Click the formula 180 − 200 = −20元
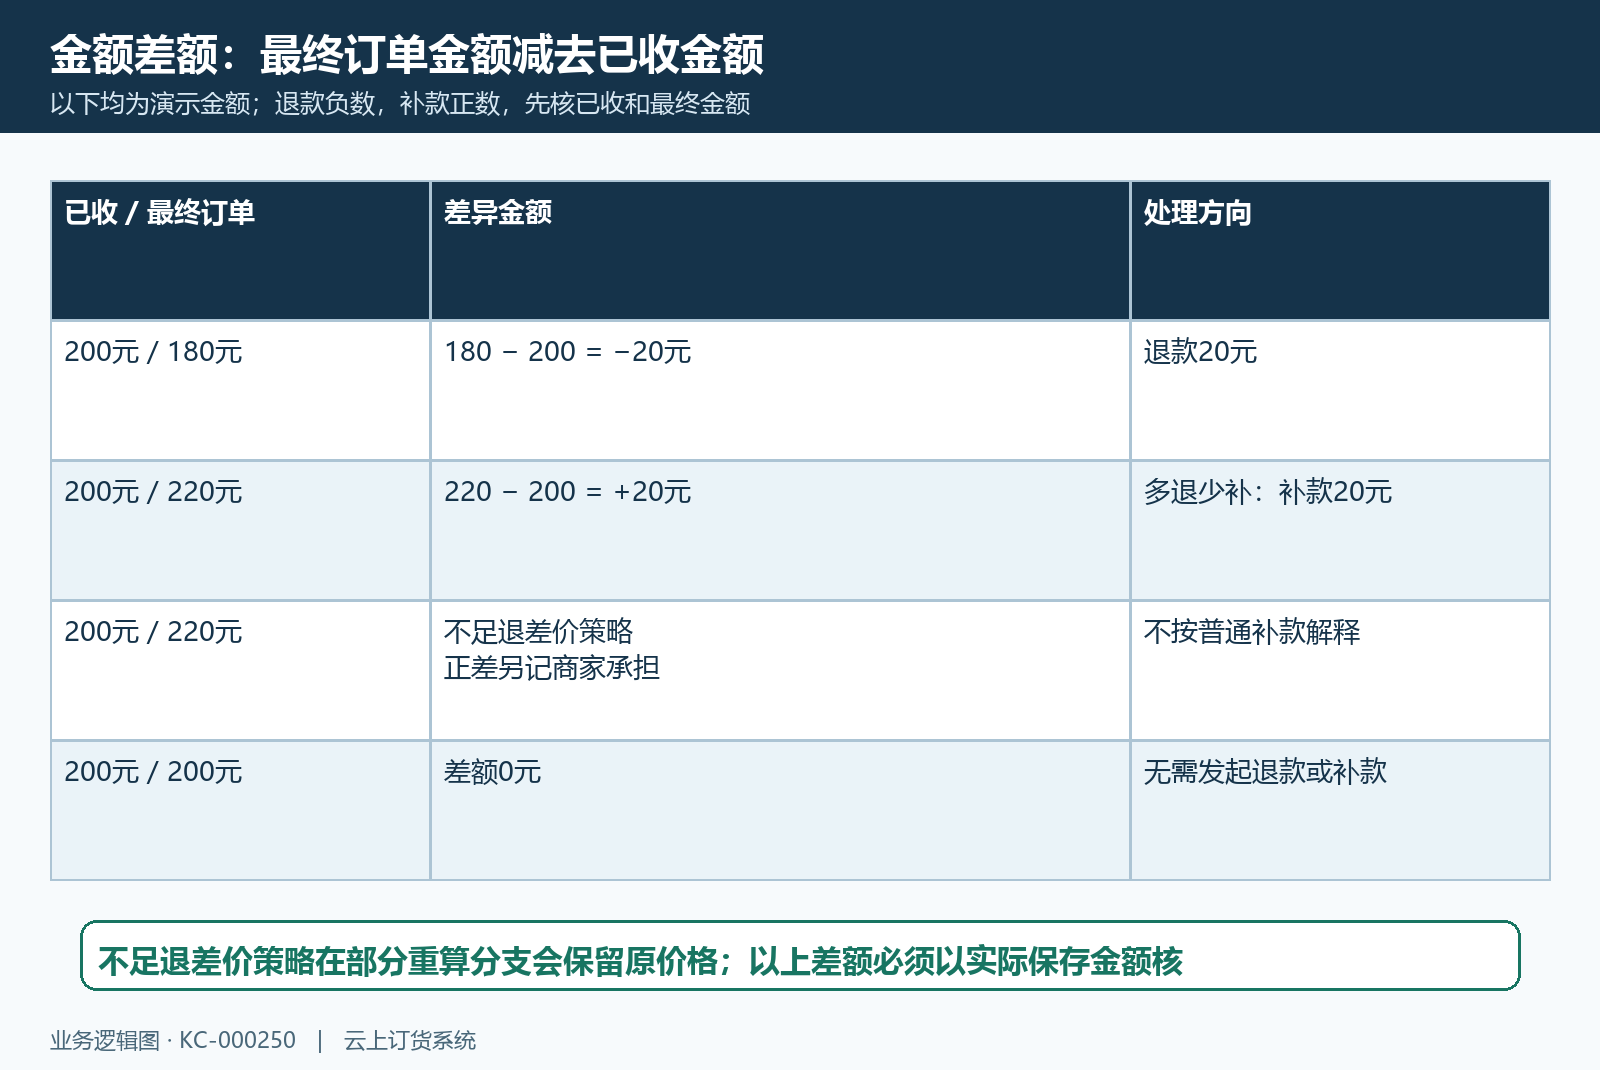 click(568, 352)
